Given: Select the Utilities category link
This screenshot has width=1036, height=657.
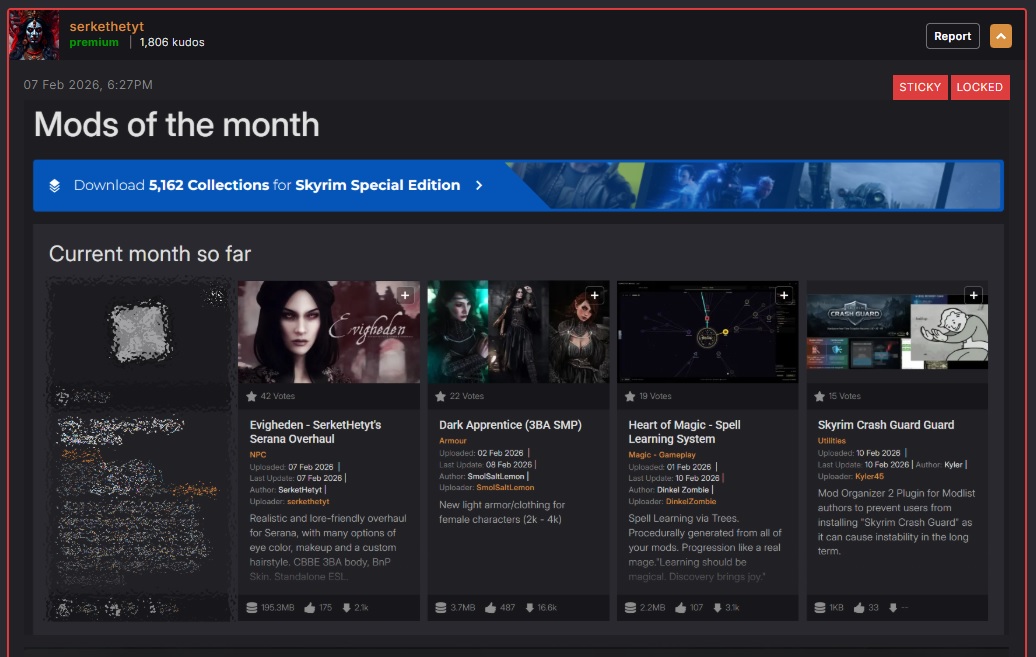Looking at the screenshot, I should coord(831,441).
